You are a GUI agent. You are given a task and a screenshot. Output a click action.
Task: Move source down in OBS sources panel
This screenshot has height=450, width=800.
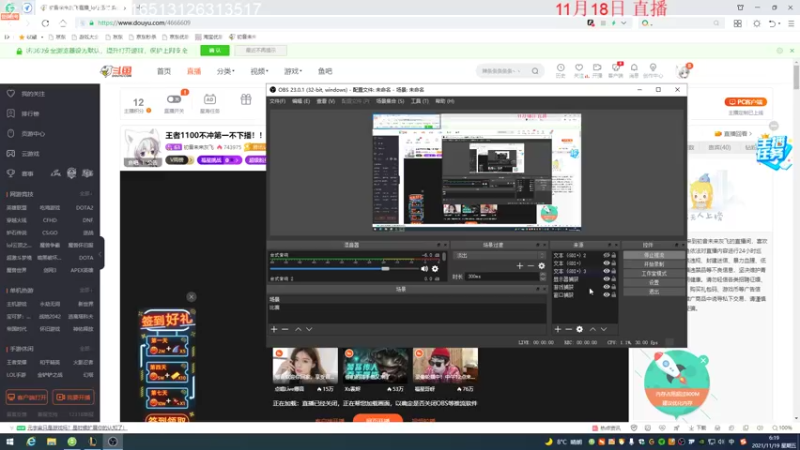pos(604,330)
